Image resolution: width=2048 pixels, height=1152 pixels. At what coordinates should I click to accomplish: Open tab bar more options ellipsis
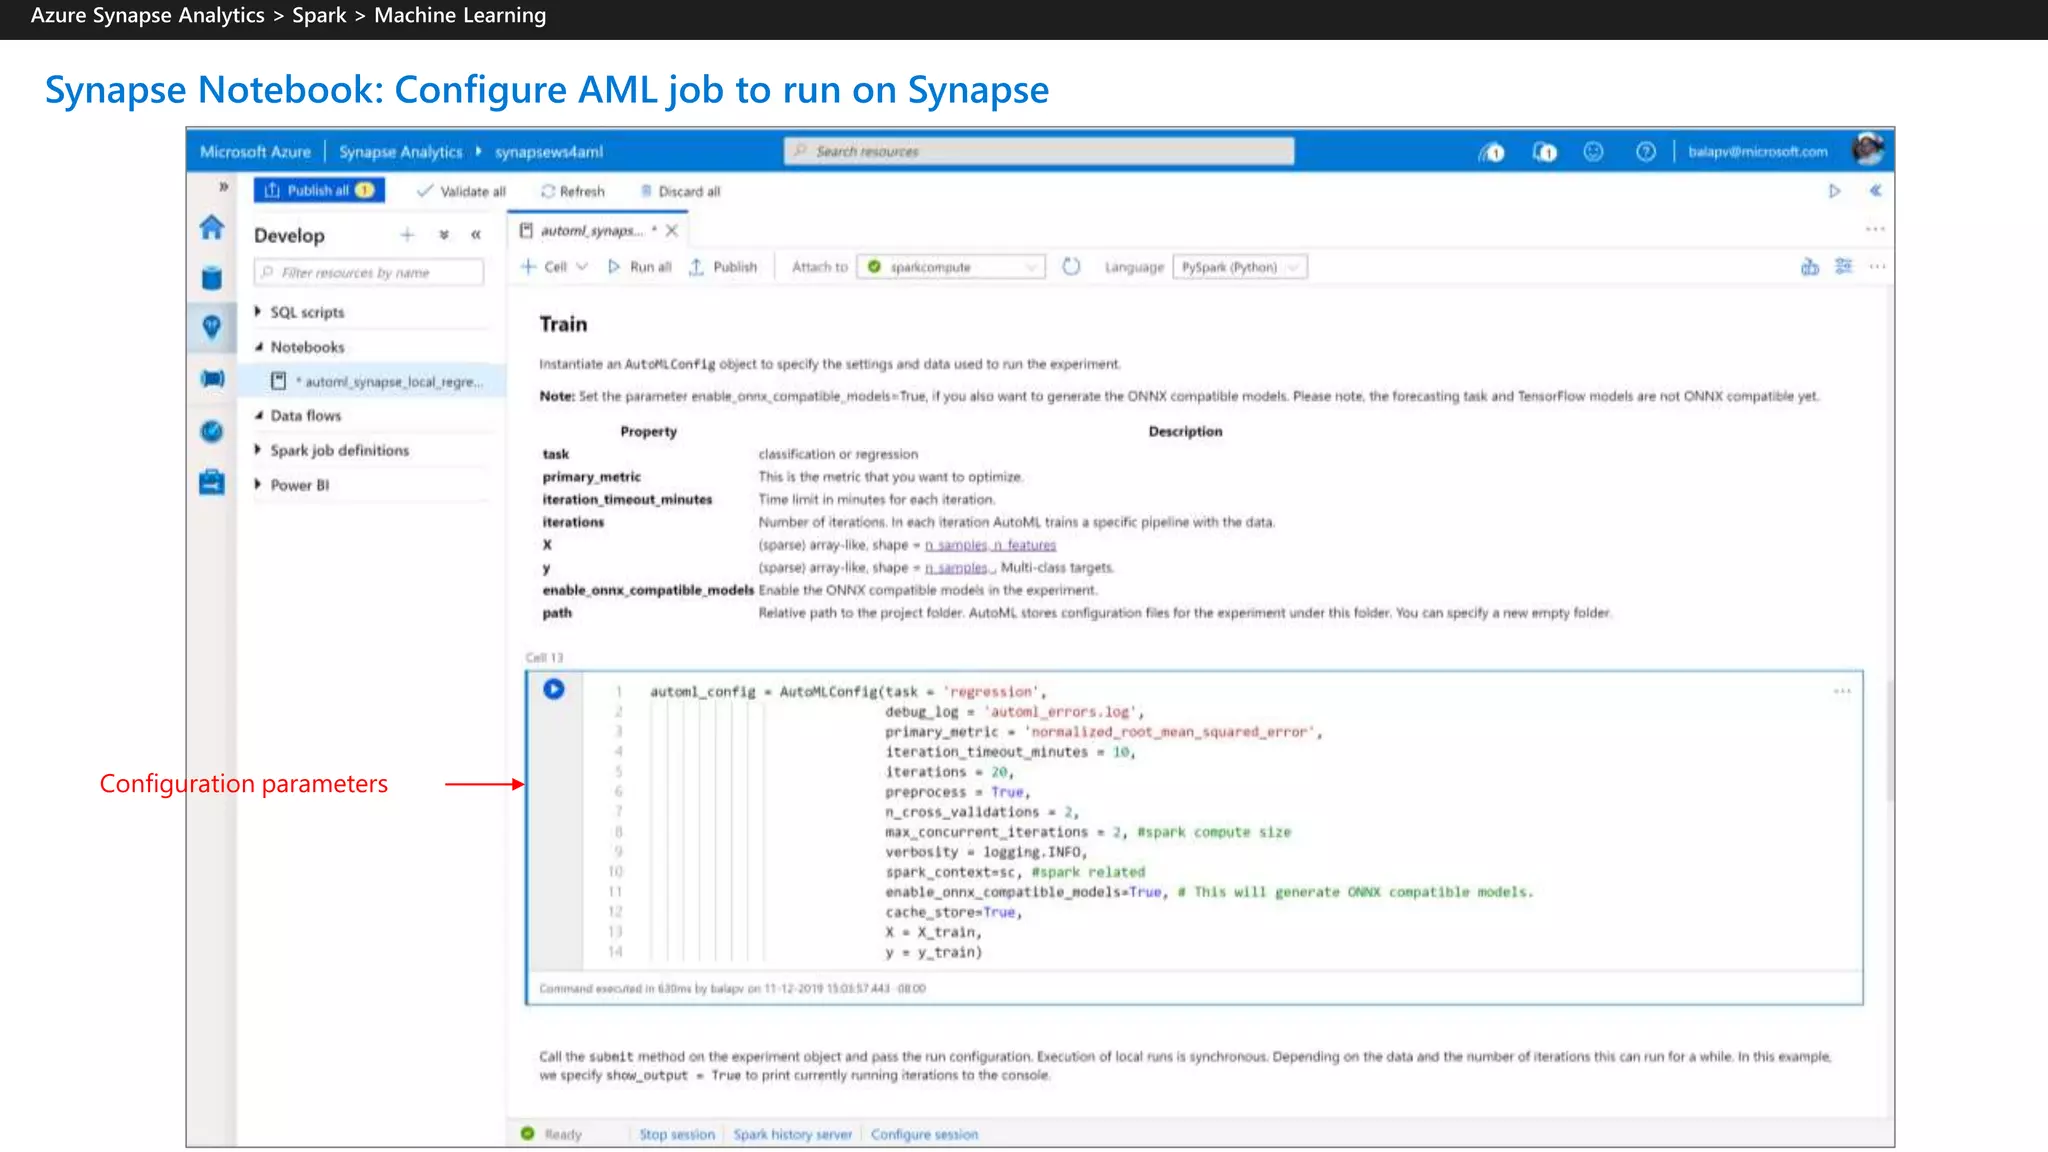coord(1875,230)
